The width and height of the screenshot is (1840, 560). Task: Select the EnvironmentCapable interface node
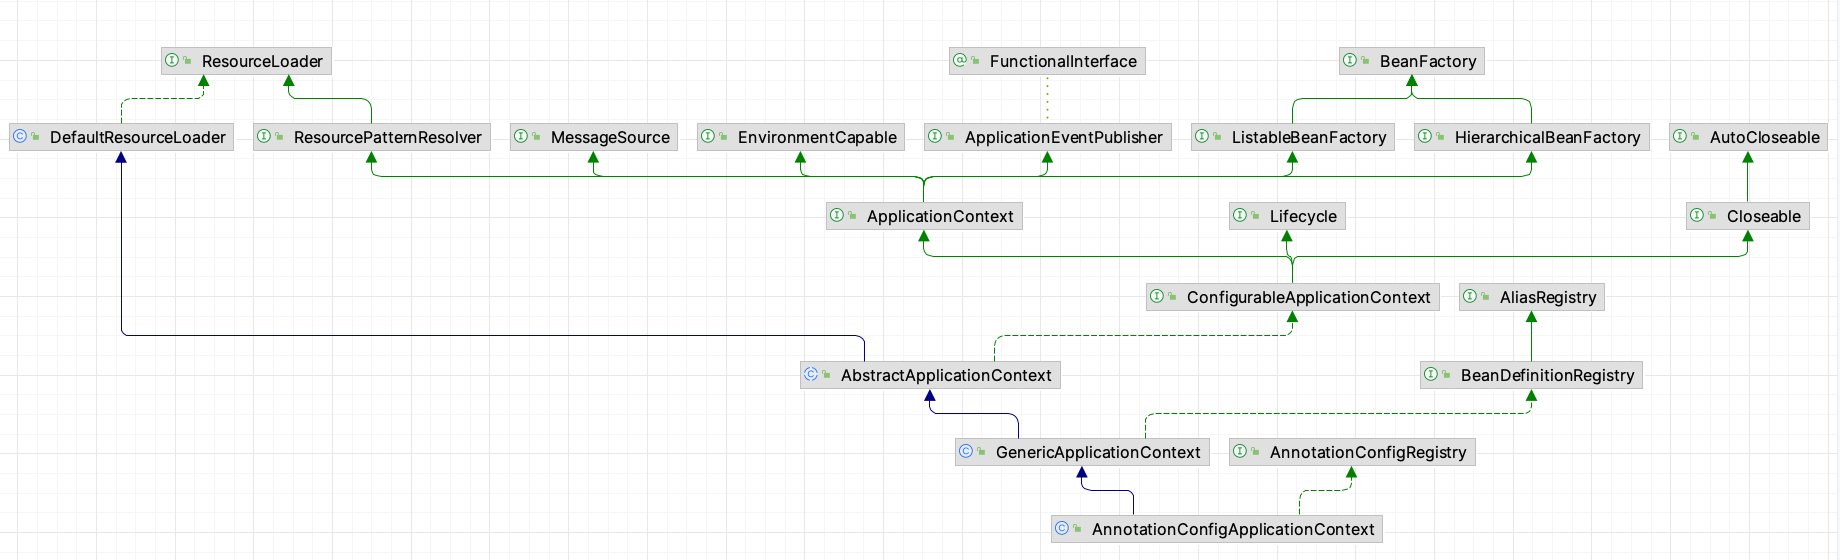tap(816, 138)
